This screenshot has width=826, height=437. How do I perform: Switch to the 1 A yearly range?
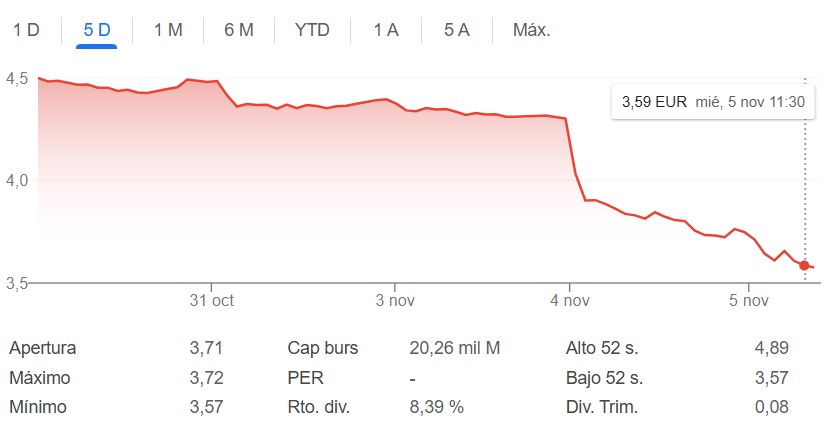tap(386, 30)
